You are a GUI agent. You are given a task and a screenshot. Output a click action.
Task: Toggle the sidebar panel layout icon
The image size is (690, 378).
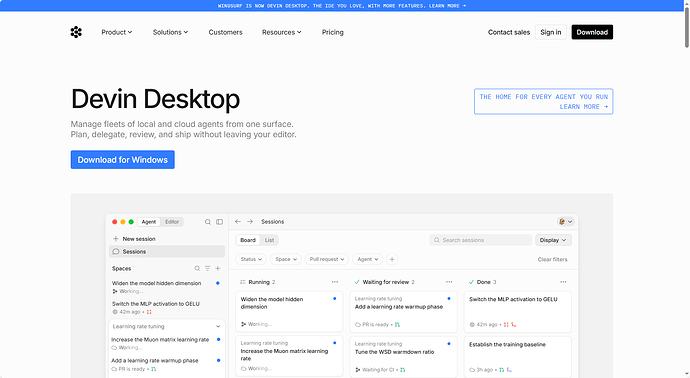tap(220, 222)
